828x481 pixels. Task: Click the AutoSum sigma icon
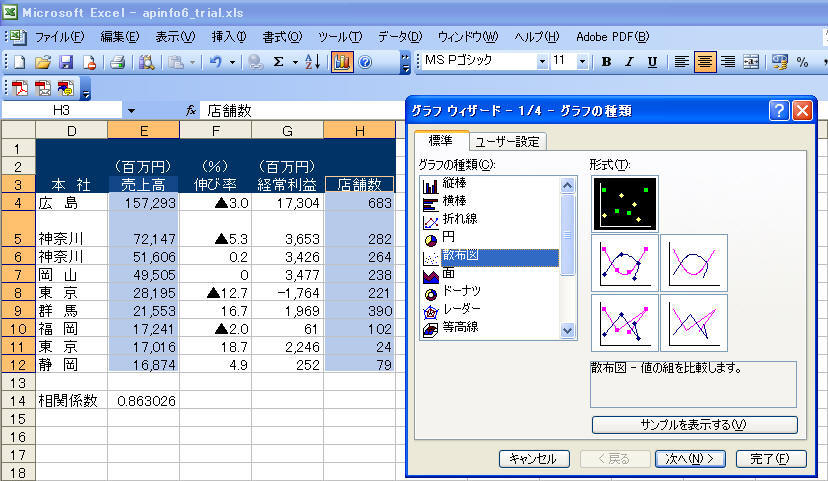pyautogui.click(x=280, y=62)
